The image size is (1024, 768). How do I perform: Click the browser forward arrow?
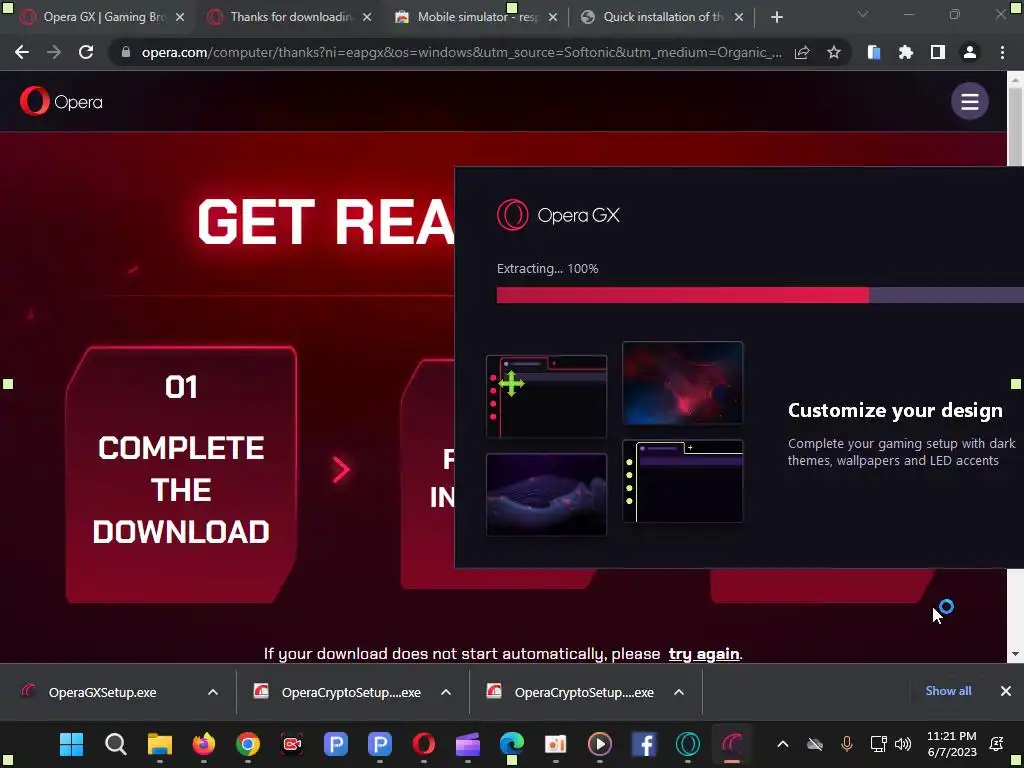click(54, 52)
